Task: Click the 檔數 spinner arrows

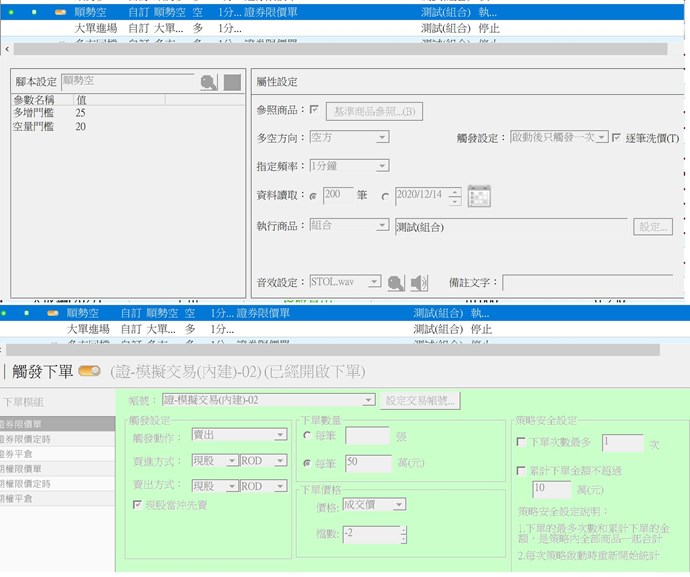Action: [x=402, y=535]
